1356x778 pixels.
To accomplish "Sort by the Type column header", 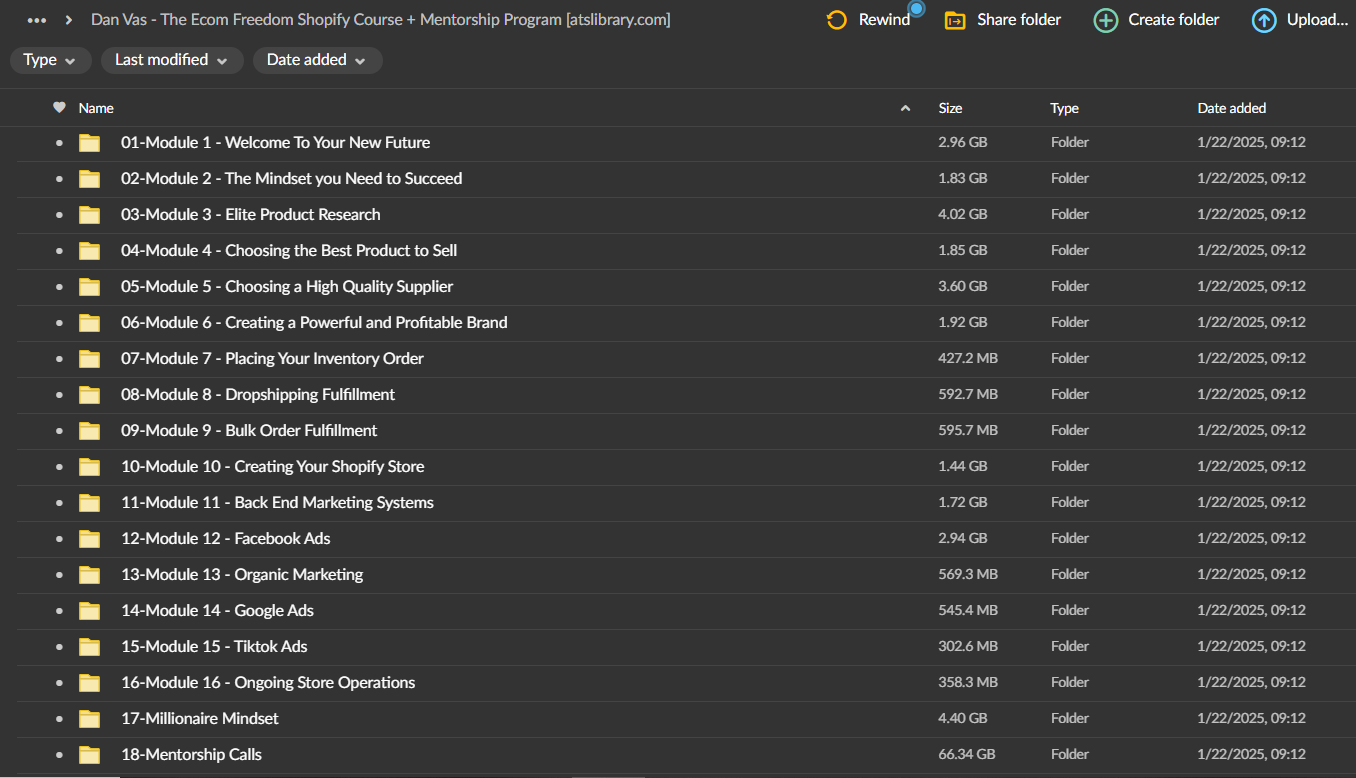I will (x=1064, y=108).
